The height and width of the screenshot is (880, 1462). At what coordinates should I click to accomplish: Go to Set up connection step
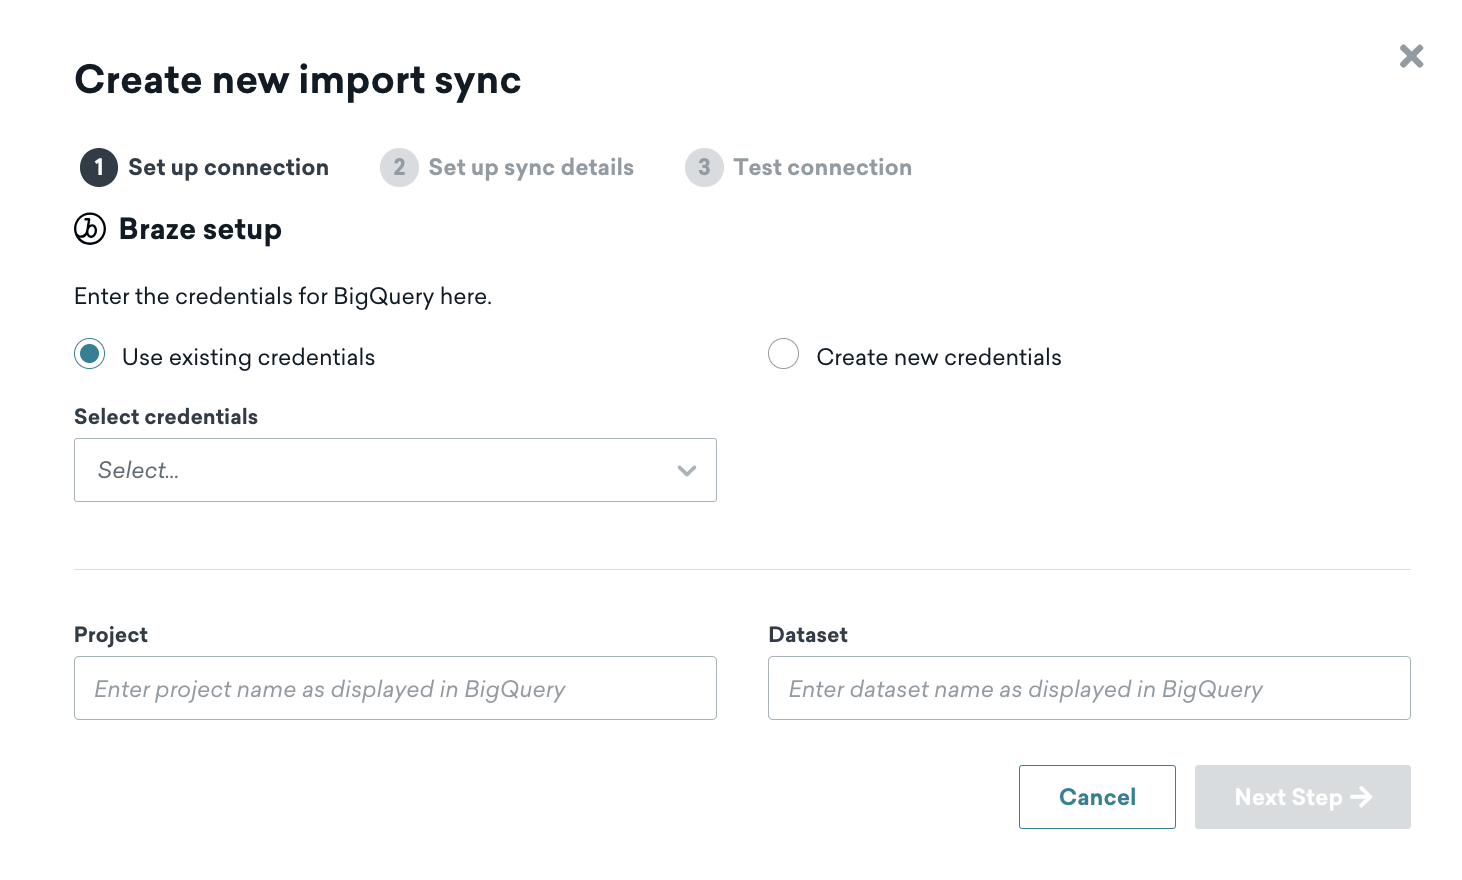click(228, 167)
